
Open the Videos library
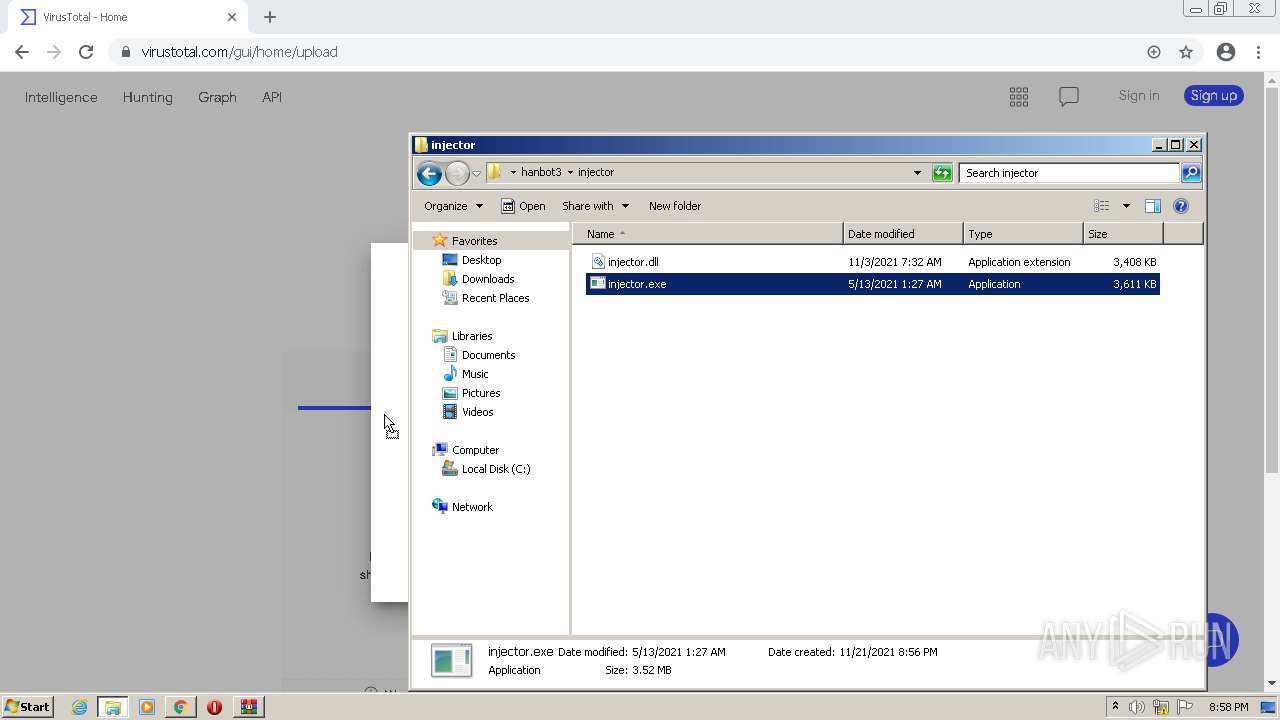[477, 412]
